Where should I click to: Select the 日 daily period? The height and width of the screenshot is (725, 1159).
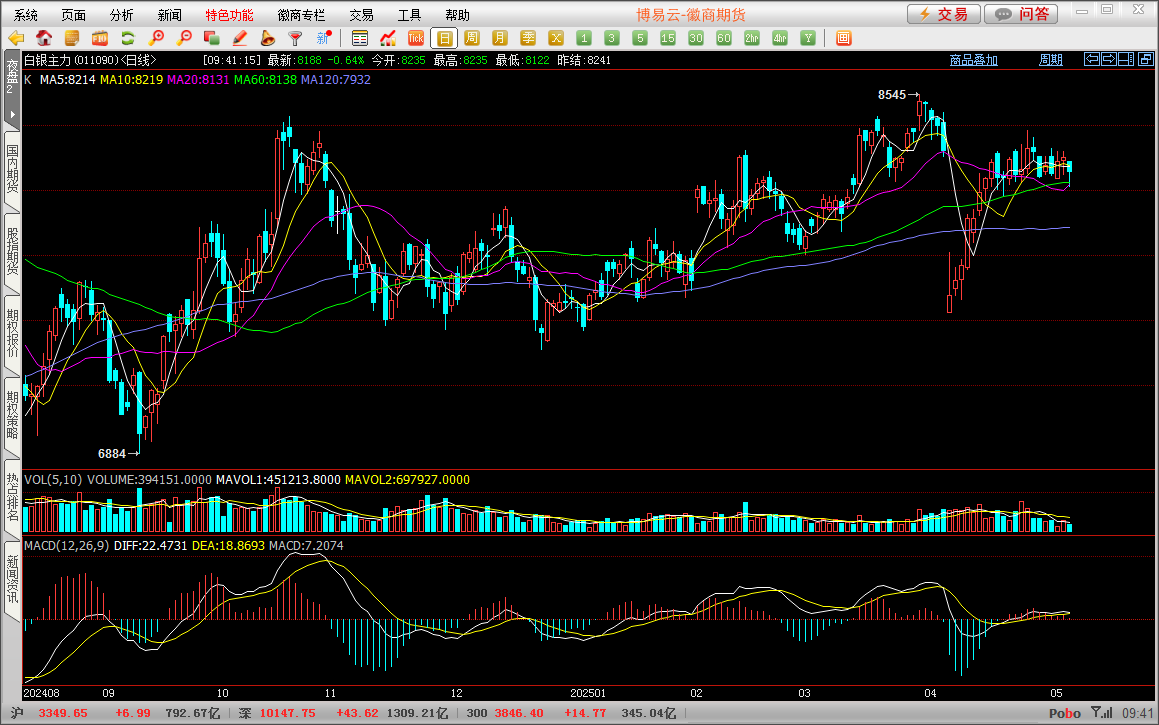point(444,38)
